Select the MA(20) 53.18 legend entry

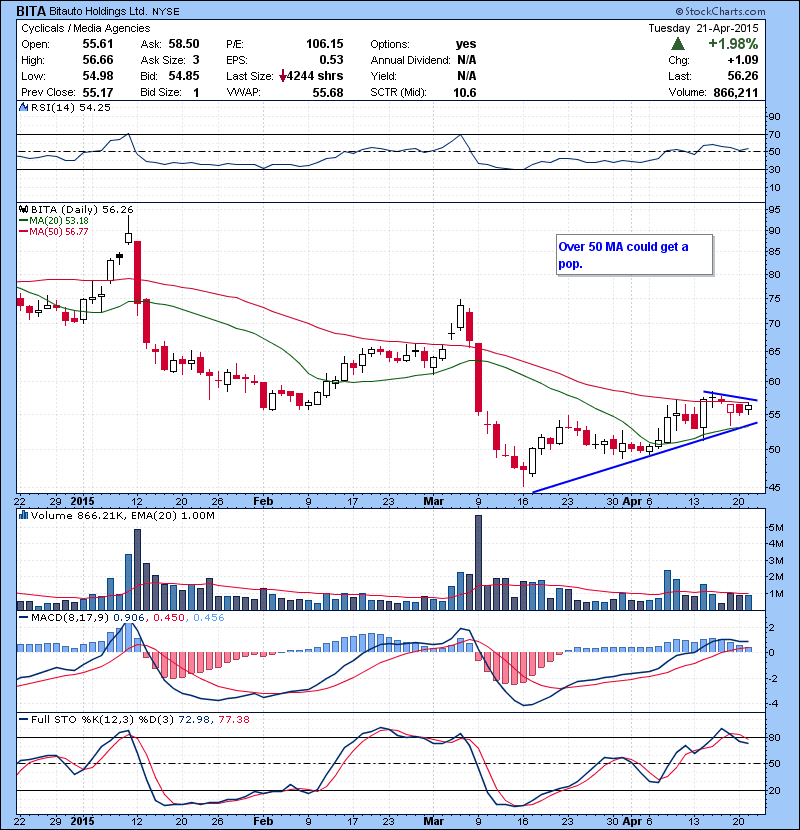(x=54, y=221)
